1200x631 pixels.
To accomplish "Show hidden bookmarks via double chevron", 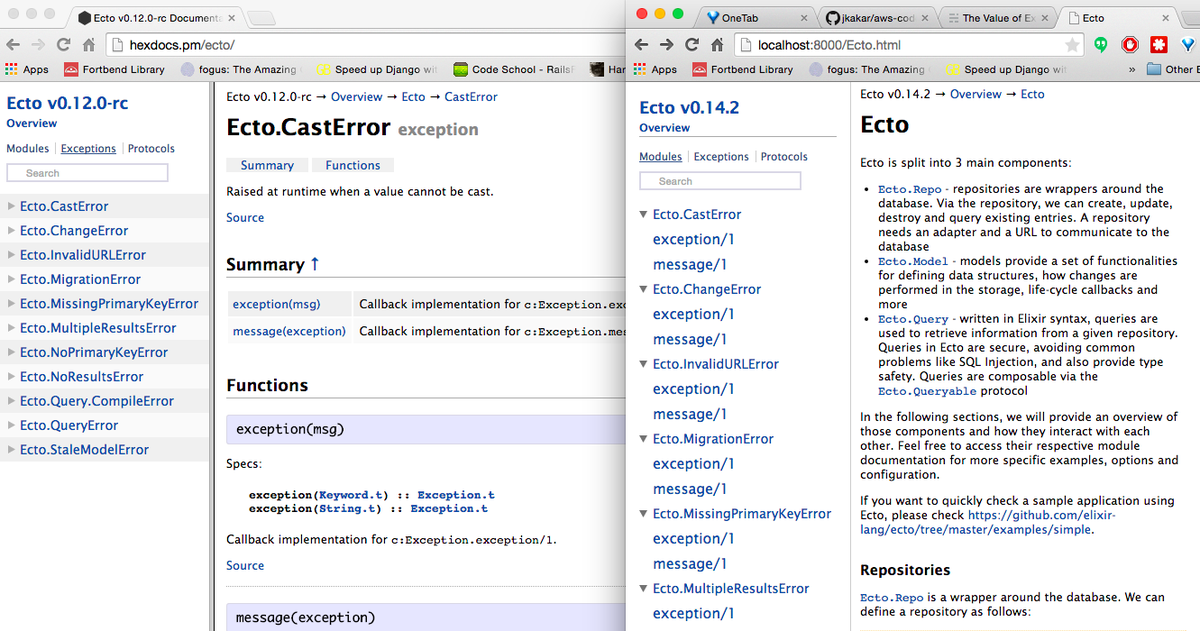I will pos(1131,70).
